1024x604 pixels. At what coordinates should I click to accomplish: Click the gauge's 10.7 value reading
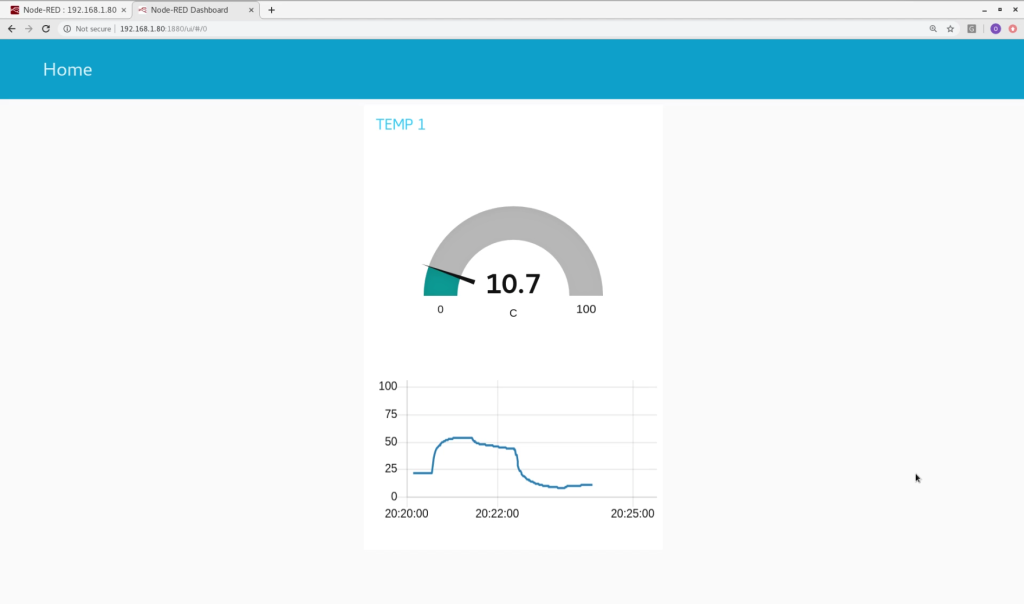click(x=513, y=284)
